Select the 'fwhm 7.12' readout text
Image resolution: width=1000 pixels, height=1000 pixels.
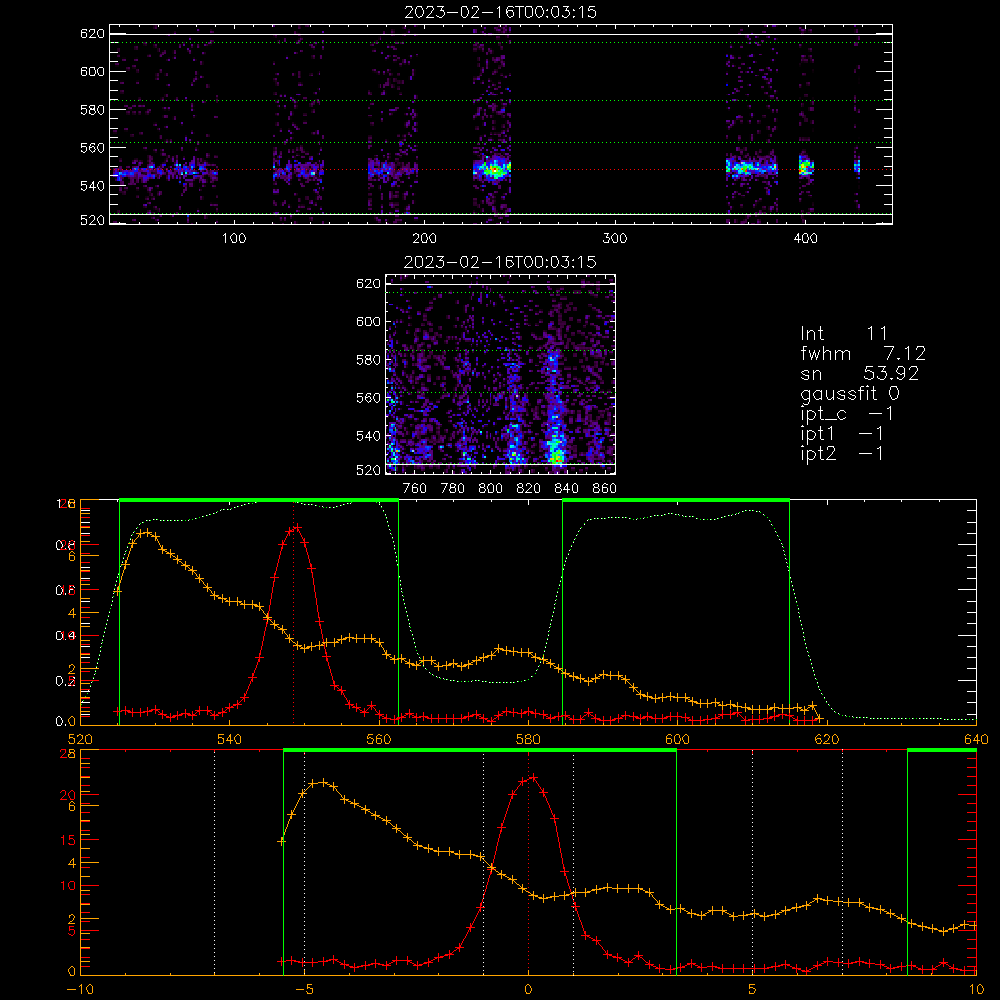(x=863, y=353)
